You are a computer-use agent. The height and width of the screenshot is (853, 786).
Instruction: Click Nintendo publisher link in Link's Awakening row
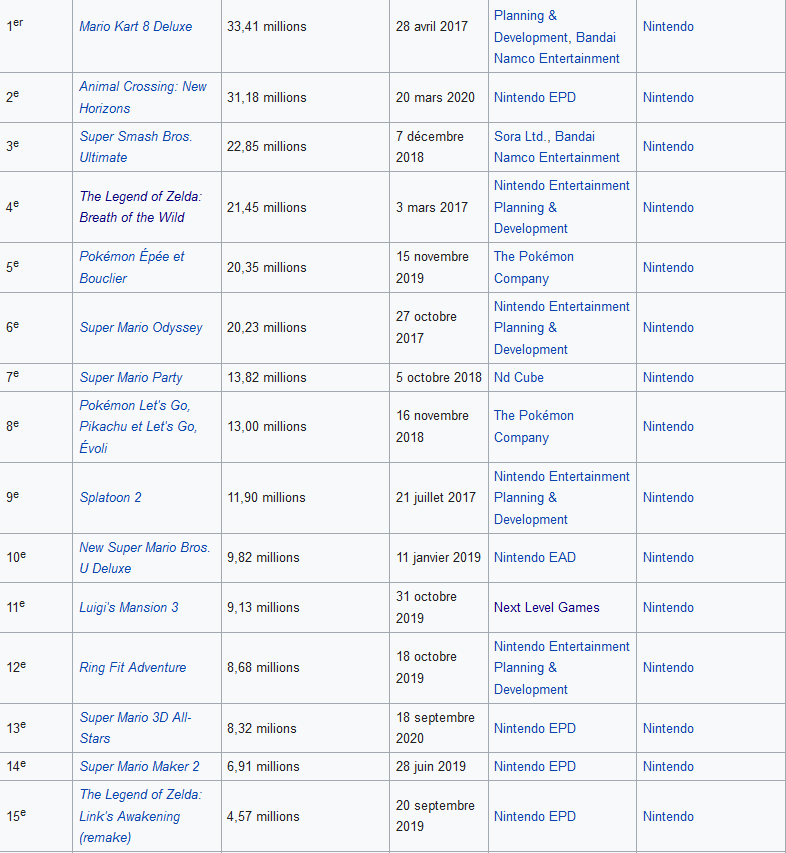(668, 817)
